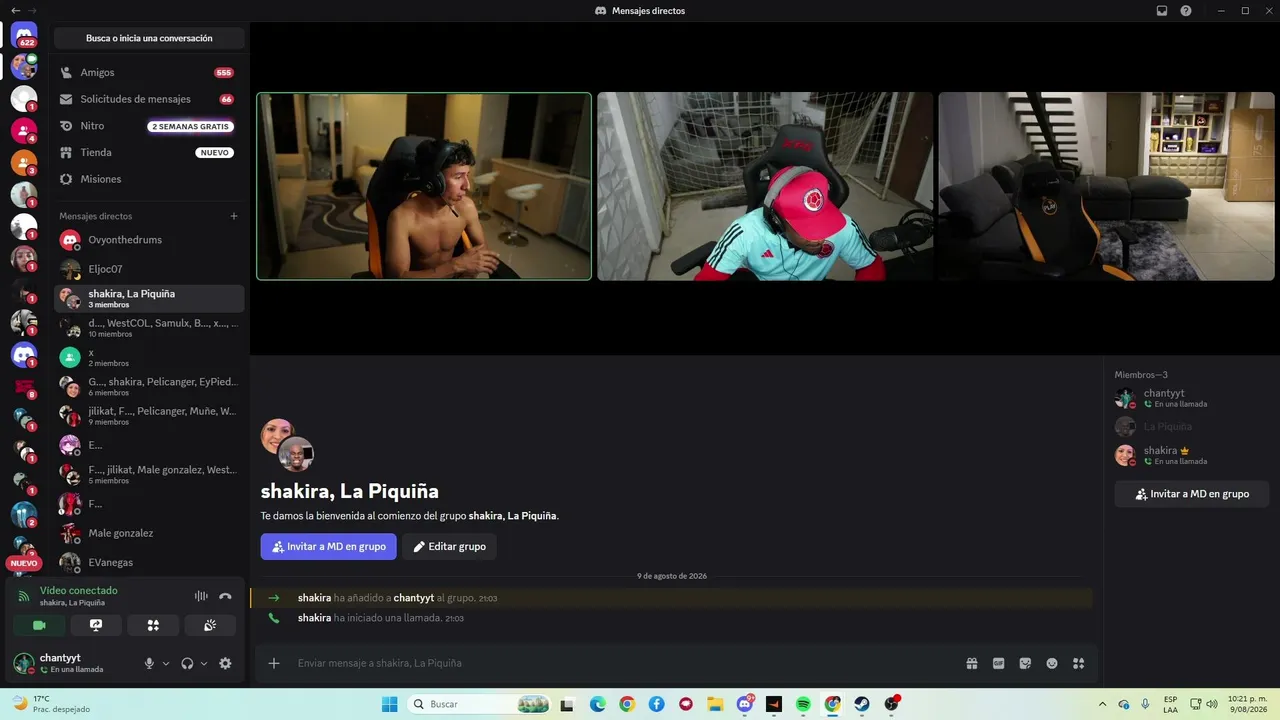
Task: Open Tienda page
Action: [149, 152]
